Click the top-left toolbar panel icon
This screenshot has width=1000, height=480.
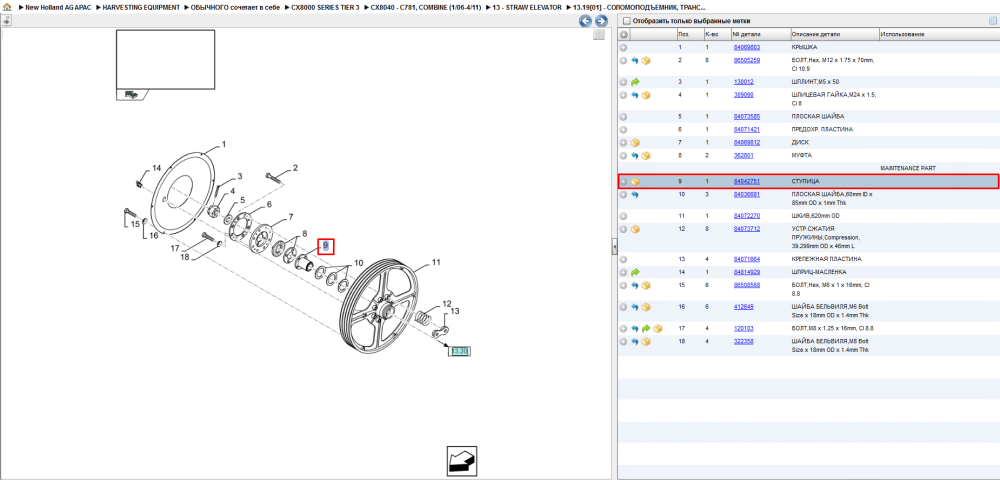(6, 20)
